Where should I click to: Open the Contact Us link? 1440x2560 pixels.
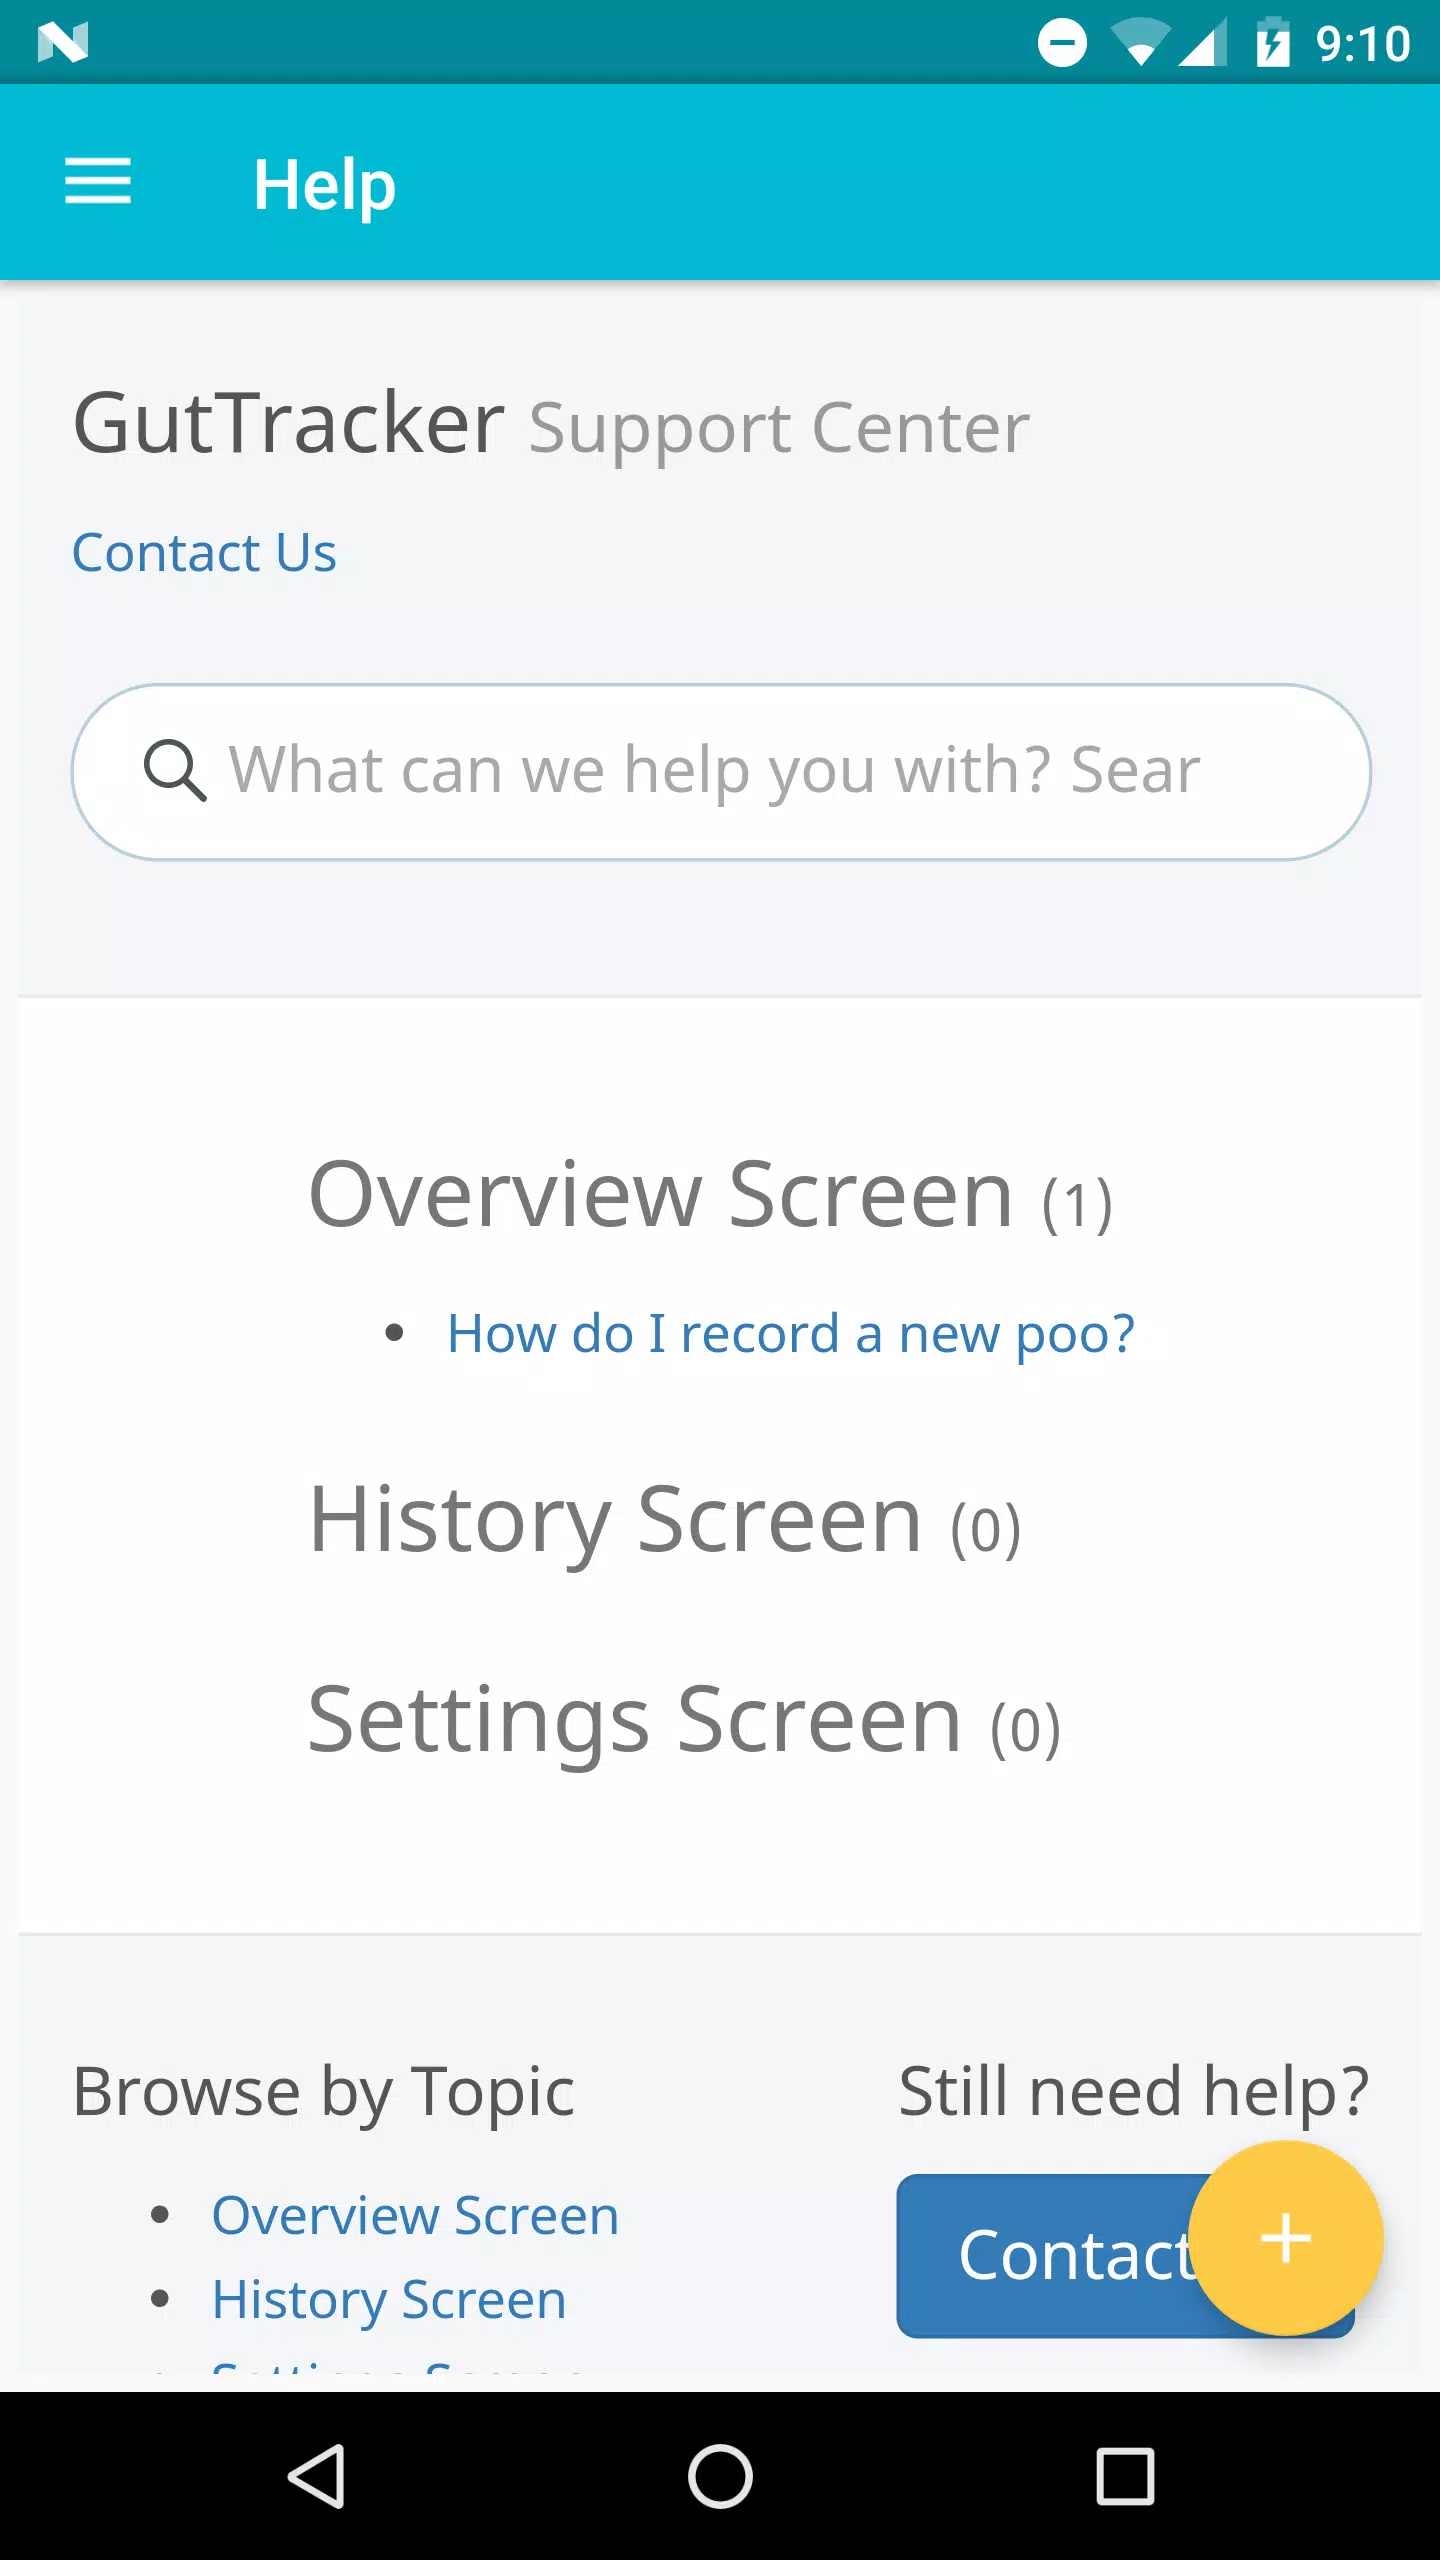(x=204, y=551)
